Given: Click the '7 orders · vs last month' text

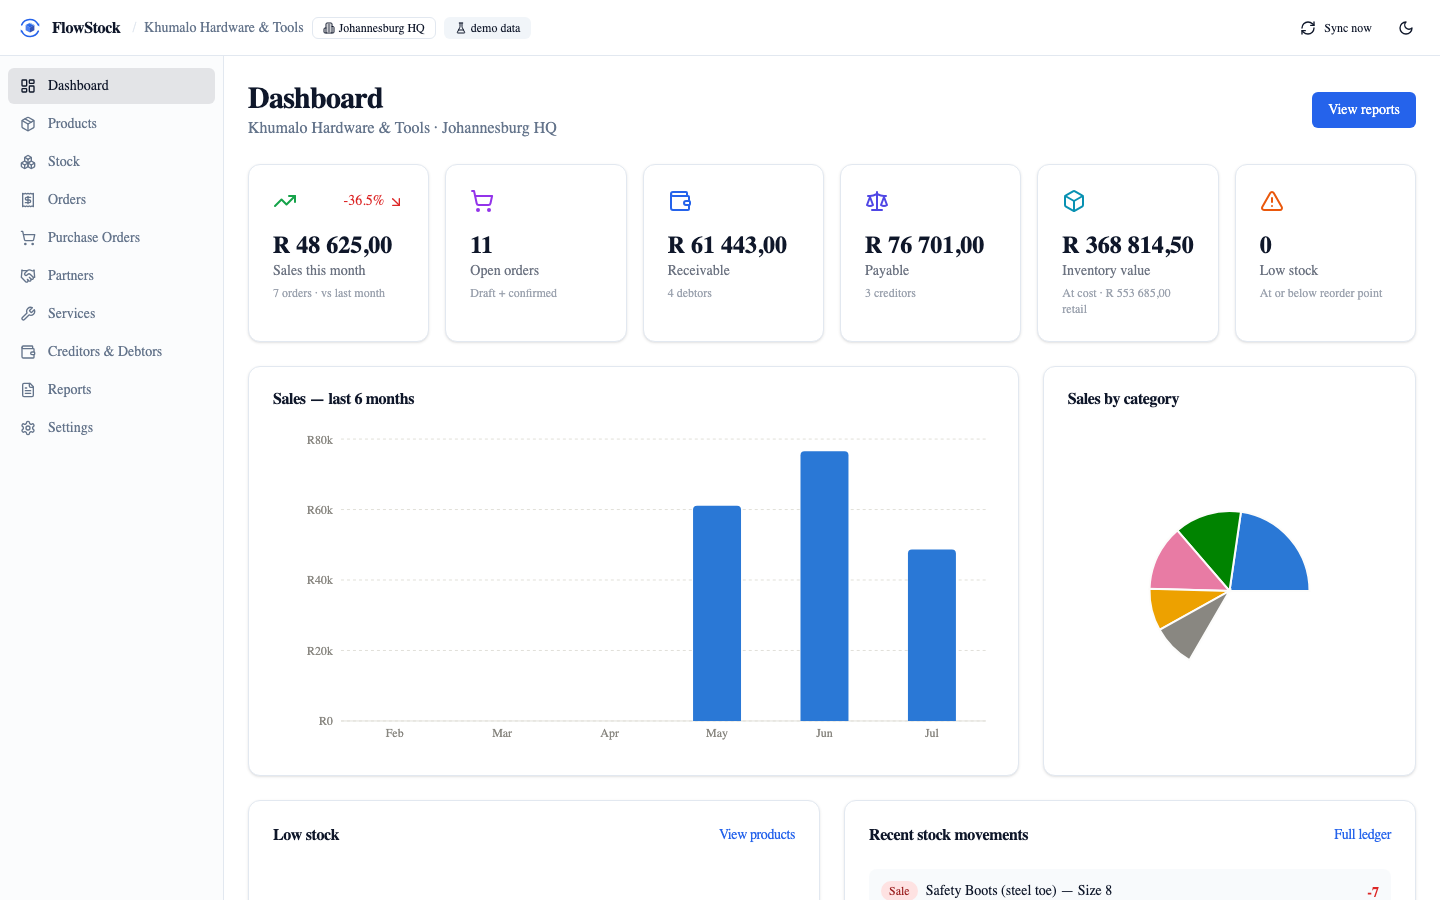Looking at the screenshot, I should point(329,294).
